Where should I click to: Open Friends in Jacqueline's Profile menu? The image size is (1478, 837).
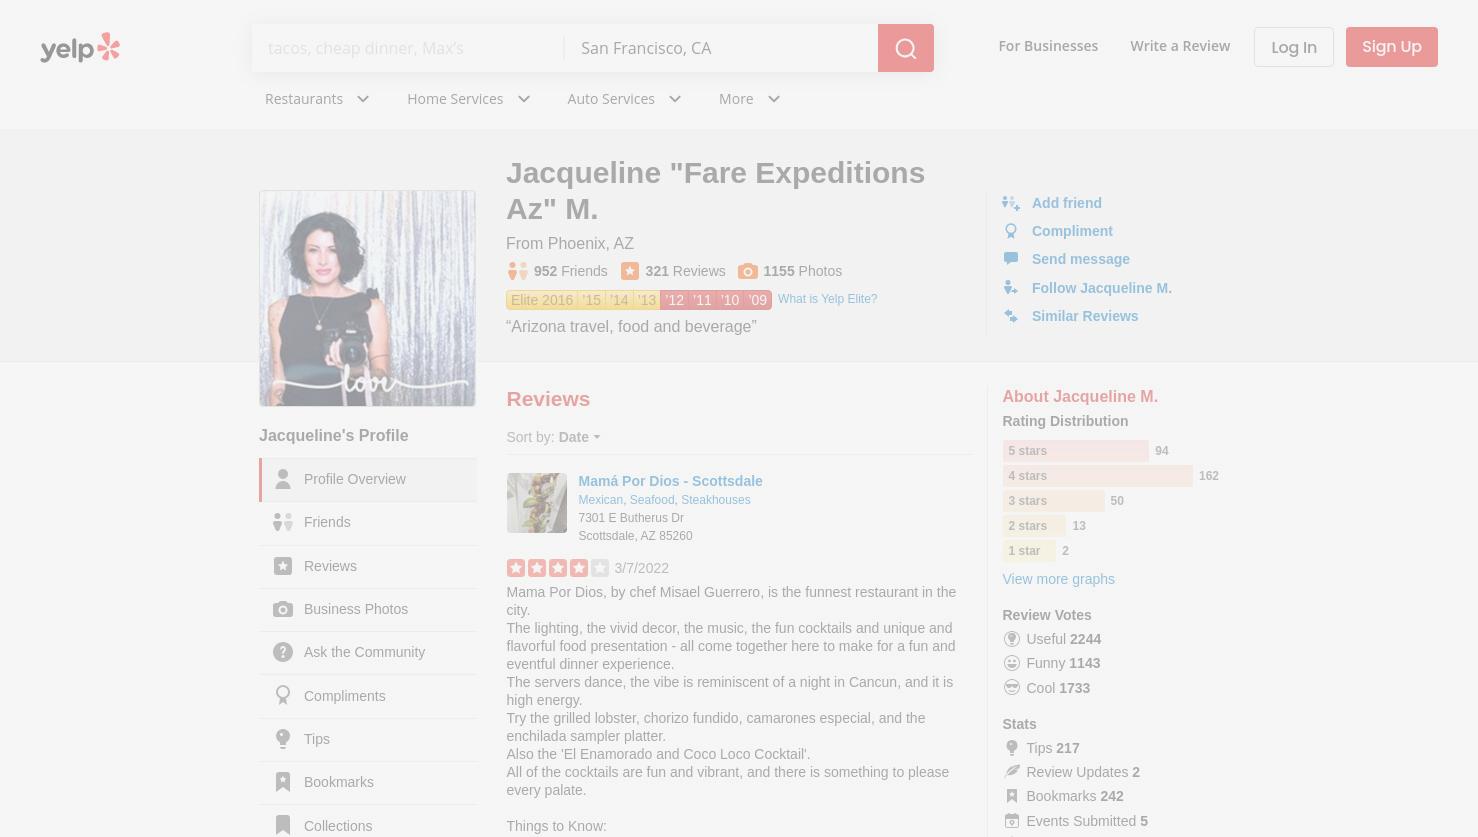(x=368, y=522)
